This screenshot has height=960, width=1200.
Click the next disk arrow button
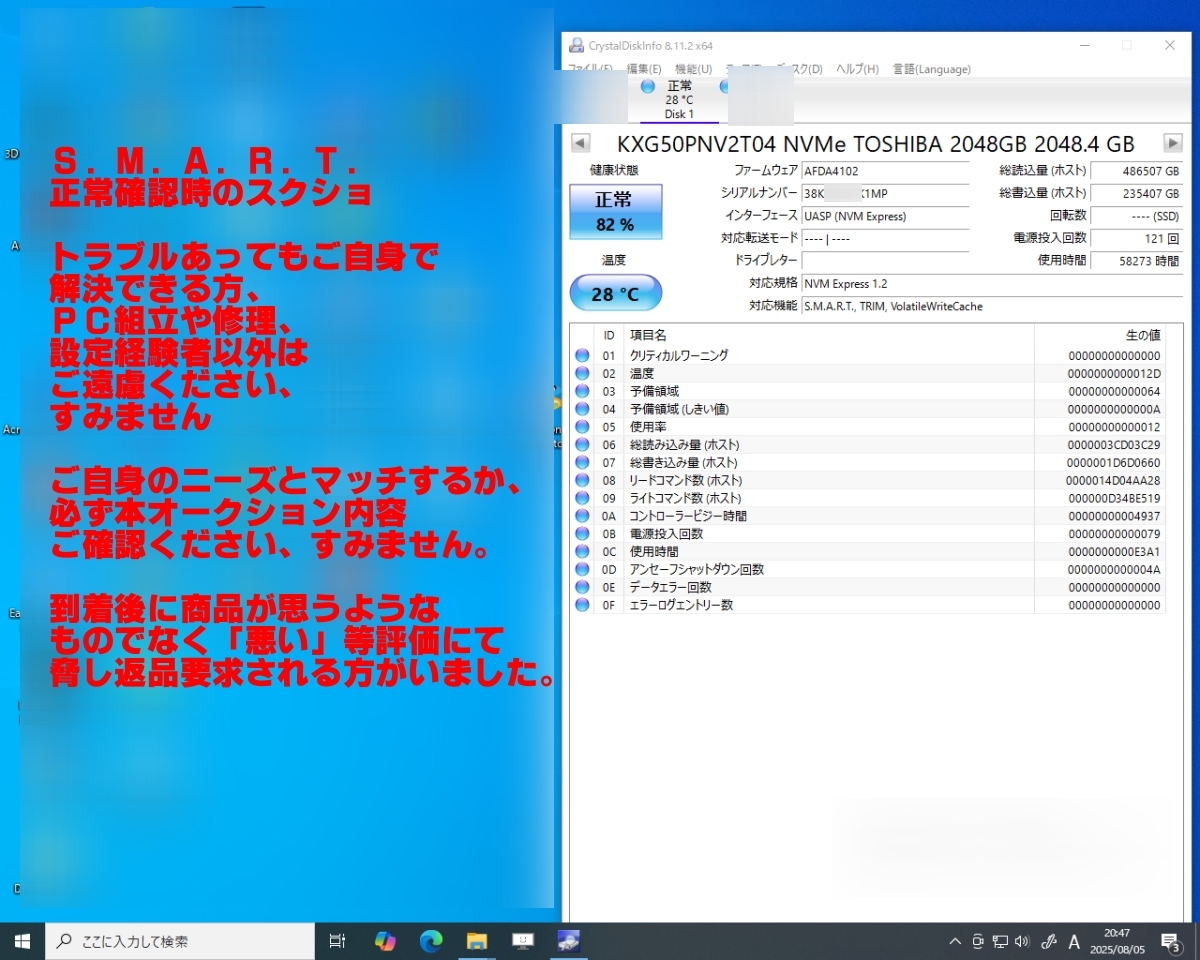pyautogui.click(x=1173, y=143)
